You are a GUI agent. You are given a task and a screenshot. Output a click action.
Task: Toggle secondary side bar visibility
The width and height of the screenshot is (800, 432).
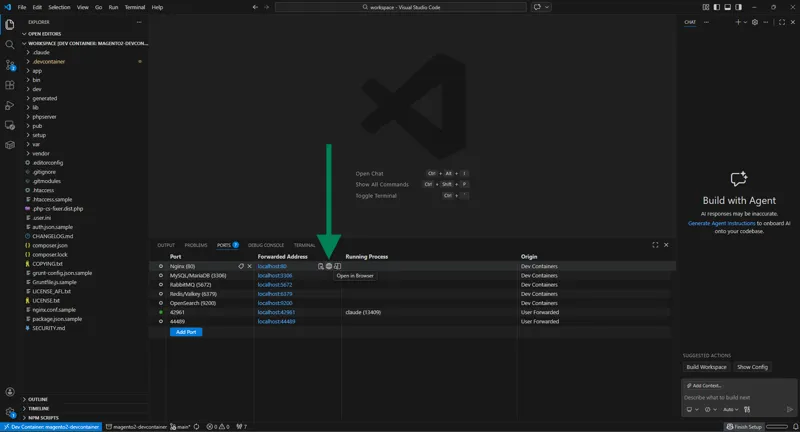(x=738, y=7)
